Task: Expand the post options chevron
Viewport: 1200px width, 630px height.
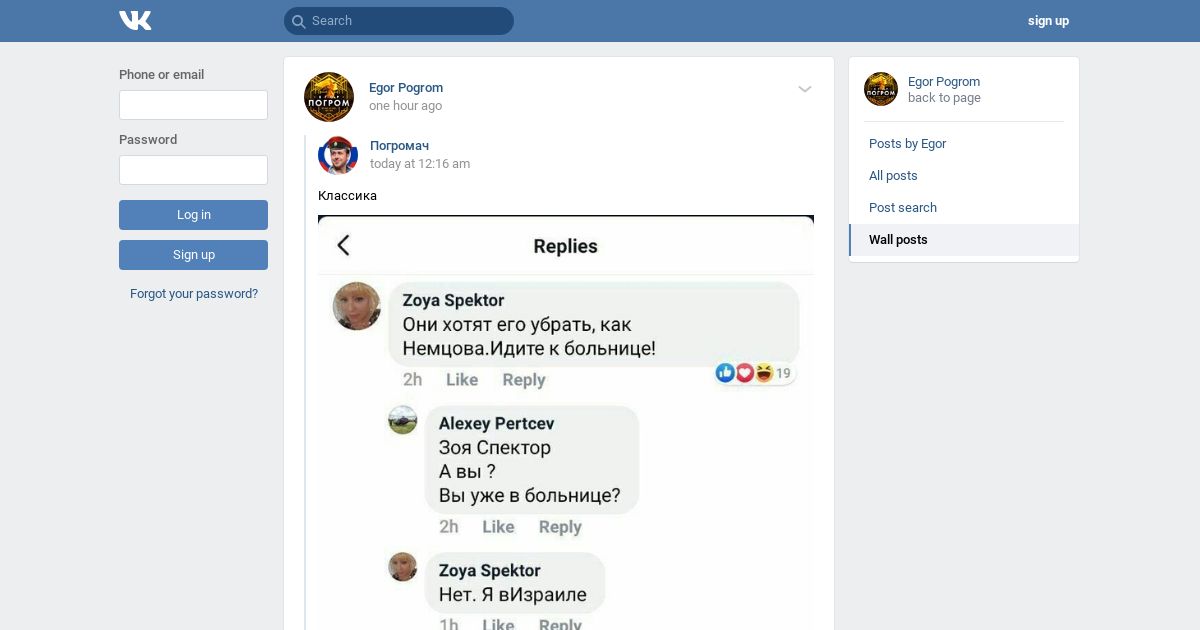Action: [x=805, y=89]
